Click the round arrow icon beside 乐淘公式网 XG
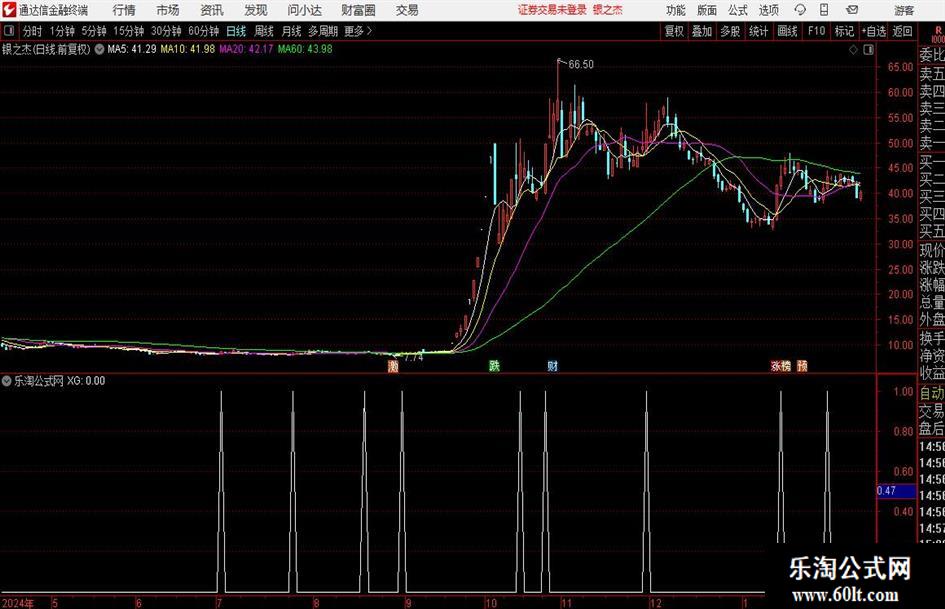 [x=7, y=380]
